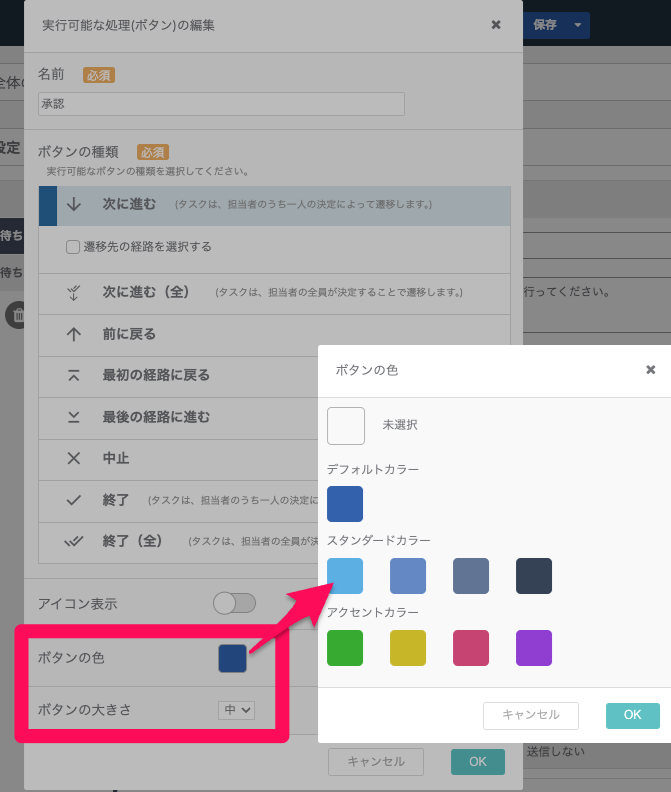Select the purple accent color swatch

click(x=534, y=648)
